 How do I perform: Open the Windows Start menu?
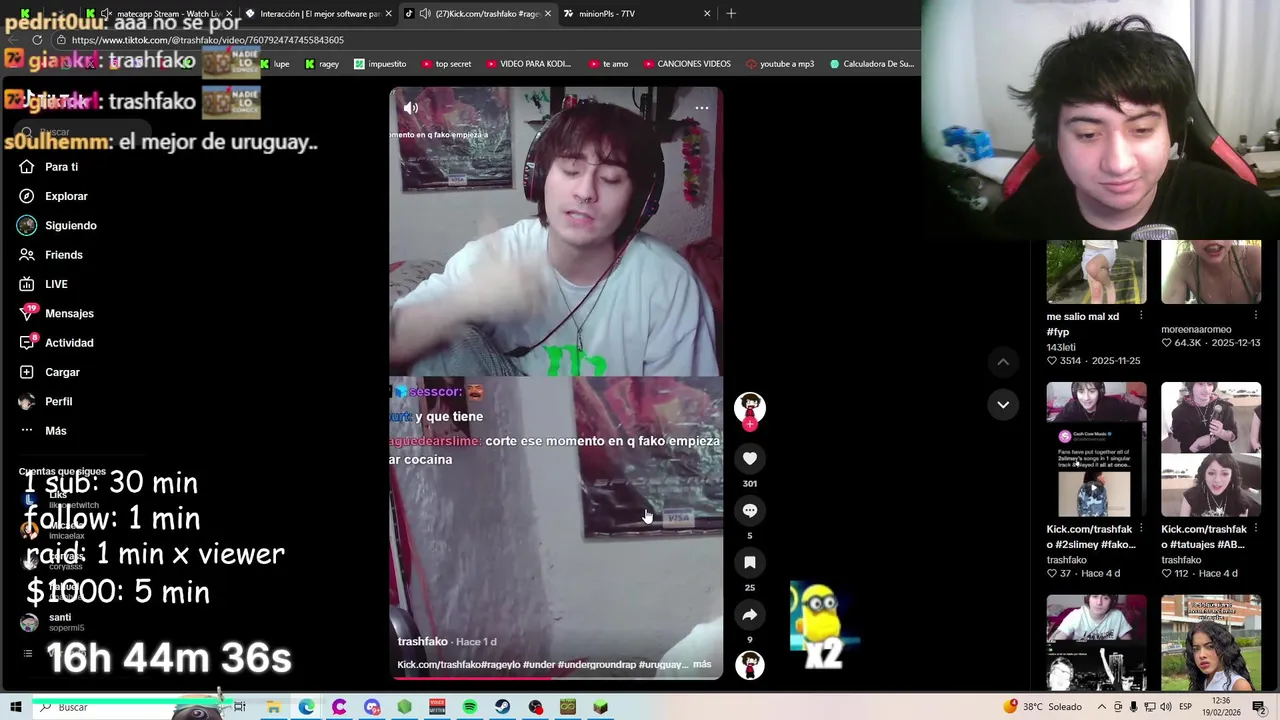(15, 707)
